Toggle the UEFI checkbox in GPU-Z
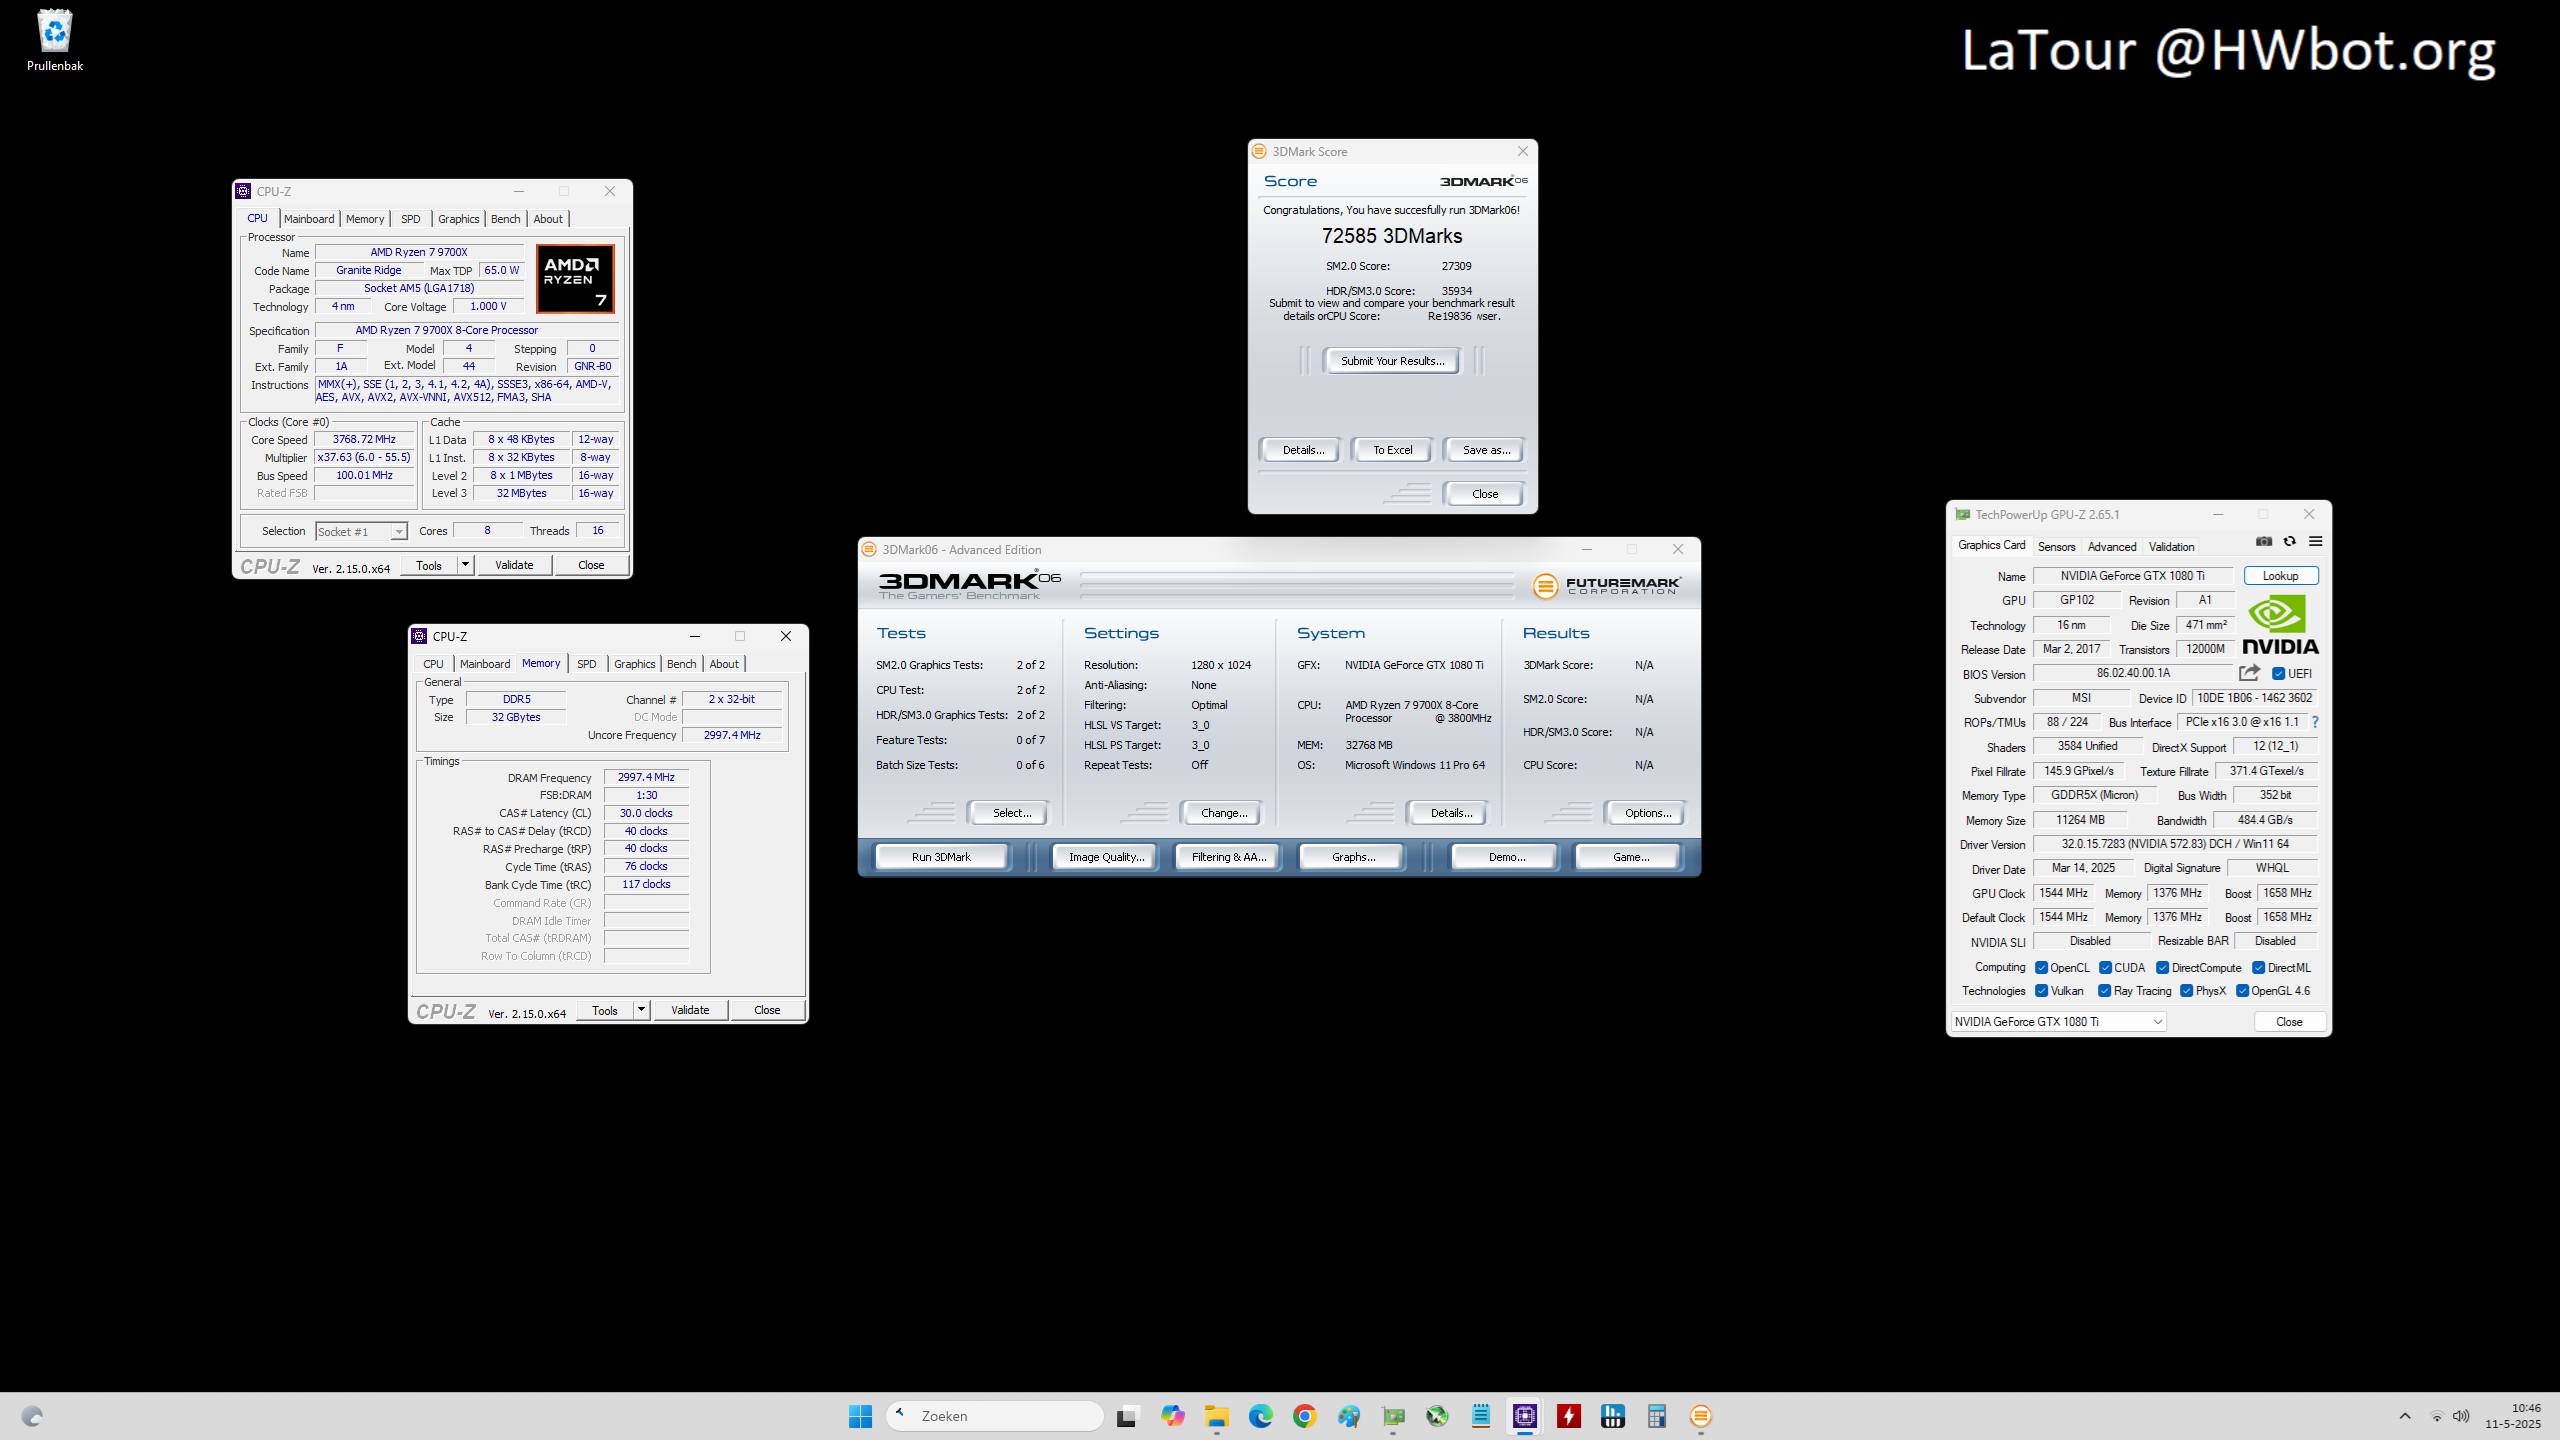2560x1440 pixels. point(2278,674)
